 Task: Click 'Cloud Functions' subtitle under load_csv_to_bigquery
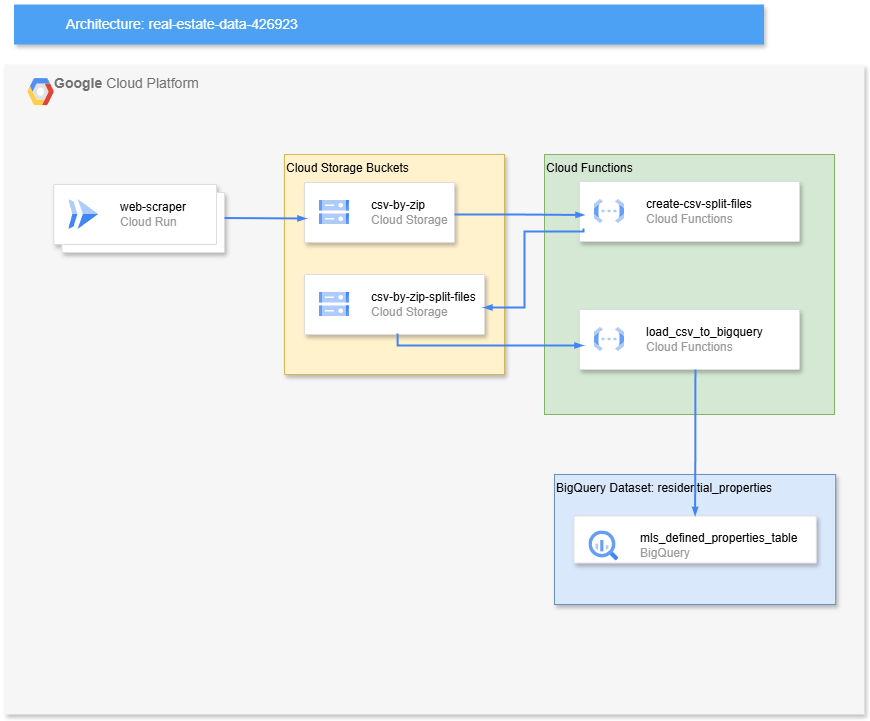pyautogui.click(x=689, y=347)
